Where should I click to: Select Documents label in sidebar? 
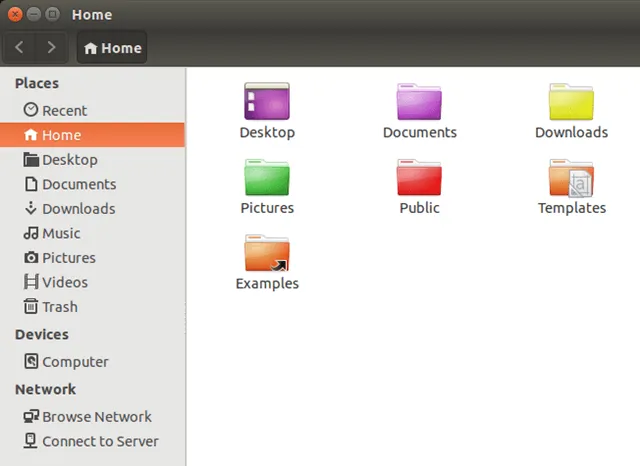click(79, 184)
